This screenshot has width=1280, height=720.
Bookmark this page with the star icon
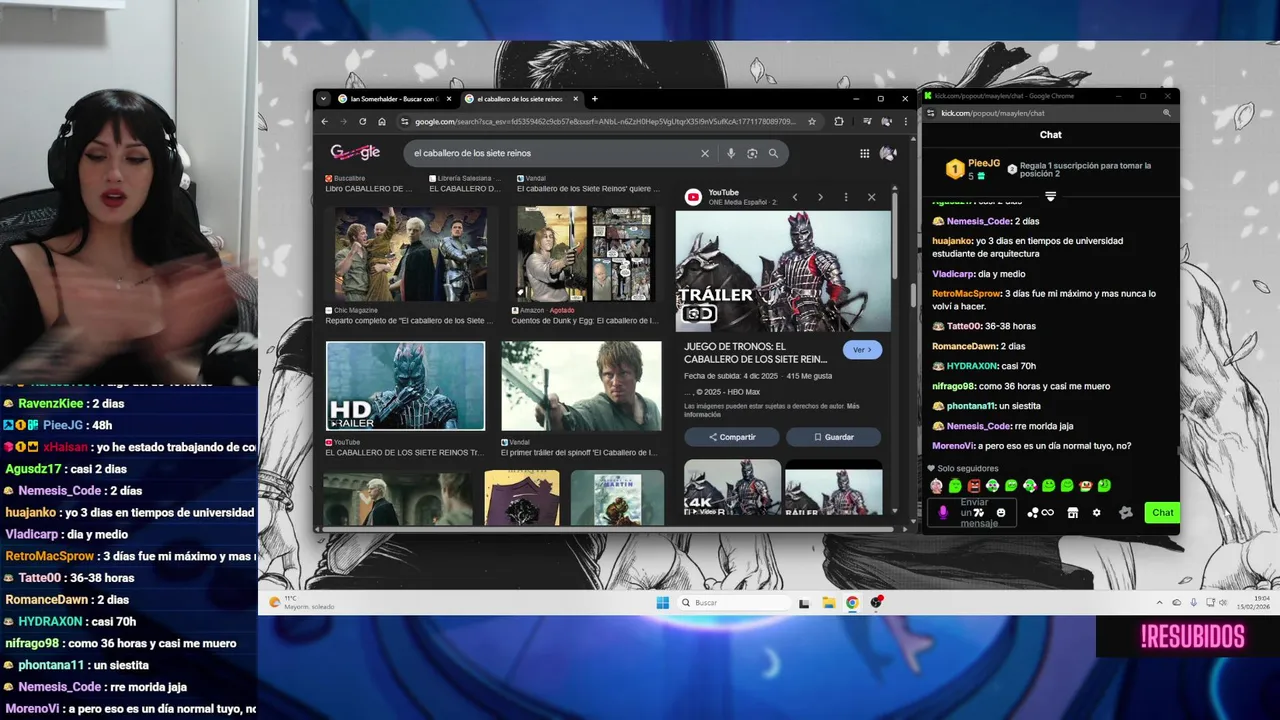[812, 122]
